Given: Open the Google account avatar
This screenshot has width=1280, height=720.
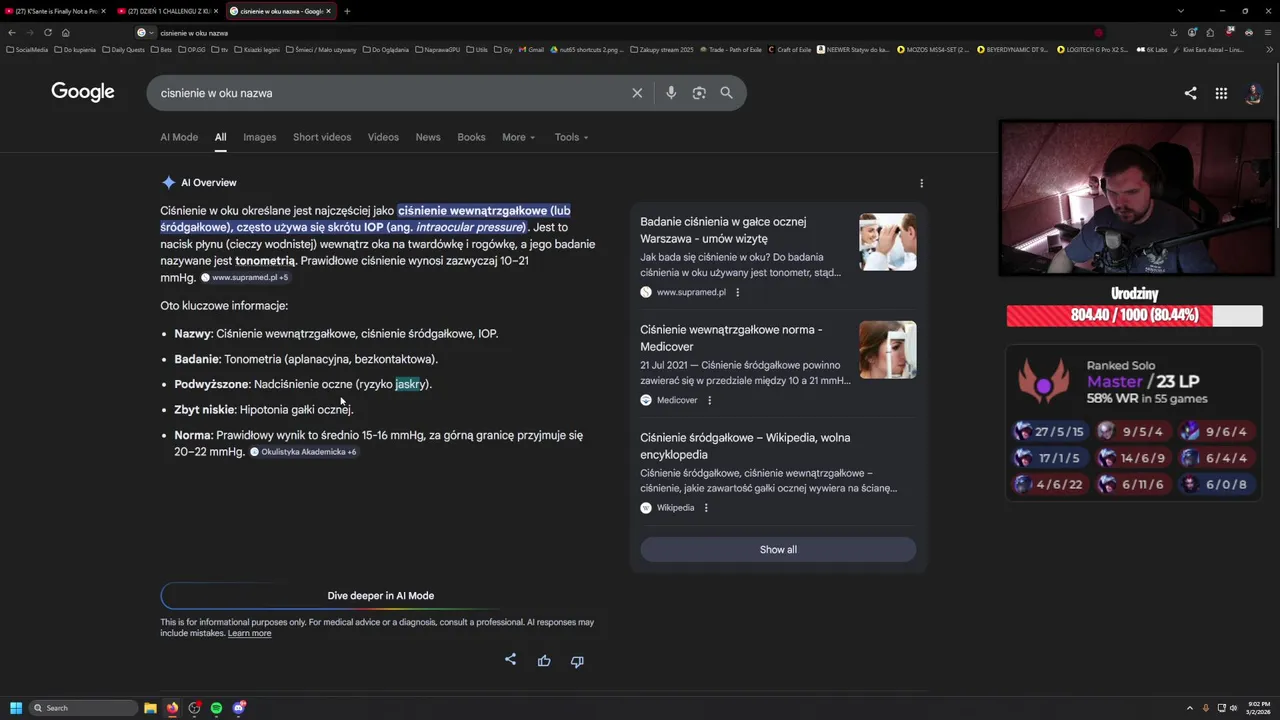Looking at the screenshot, I should (1253, 93).
